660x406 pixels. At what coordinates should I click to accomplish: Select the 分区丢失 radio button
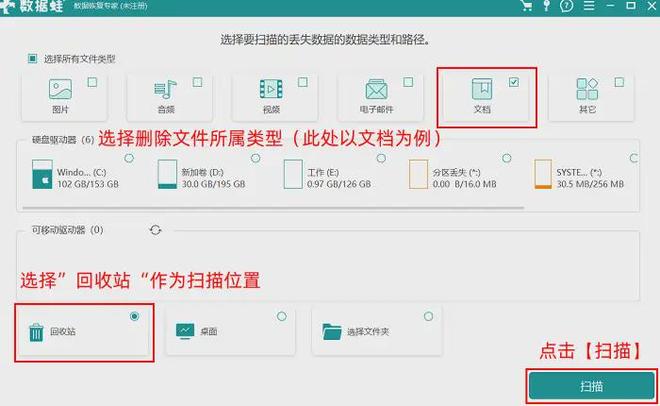pyautogui.click(x=507, y=158)
